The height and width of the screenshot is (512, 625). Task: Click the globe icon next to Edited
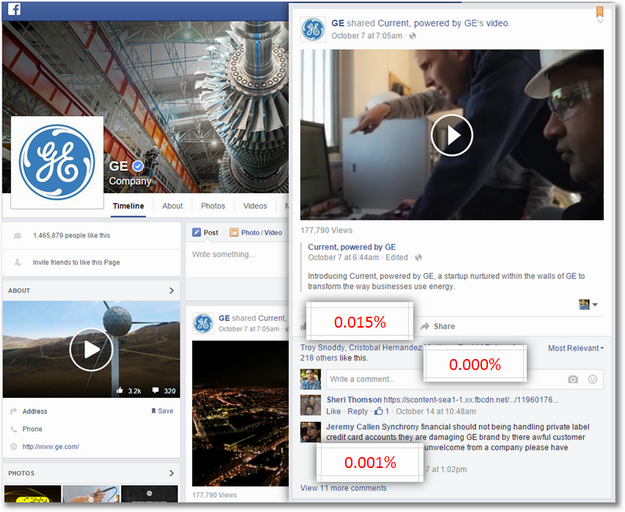(x=418, y=257)
